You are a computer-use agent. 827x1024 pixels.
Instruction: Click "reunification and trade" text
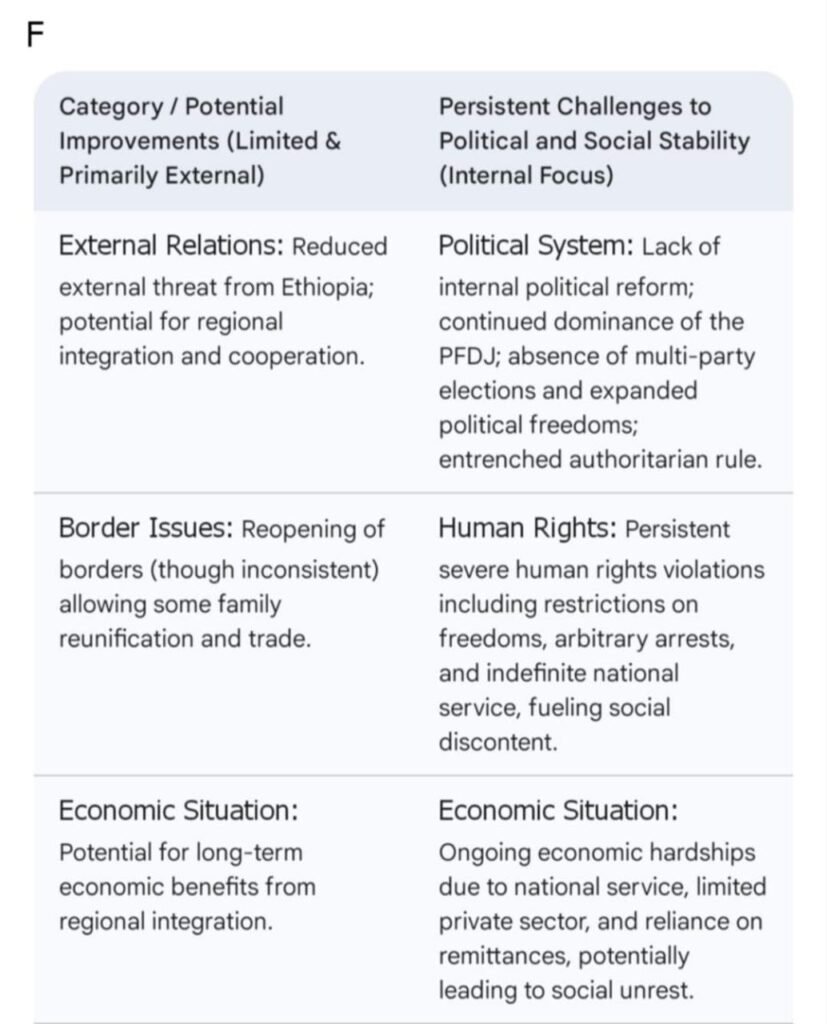(x=185, y=640)
